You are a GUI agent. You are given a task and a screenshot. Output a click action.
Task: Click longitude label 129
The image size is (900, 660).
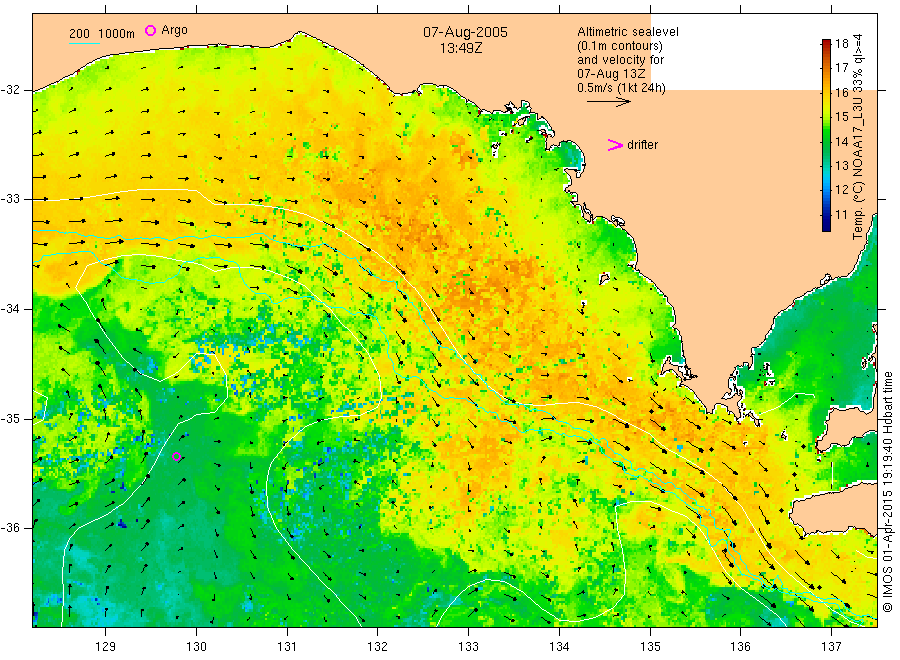pyautogui.click(x=106, y=647)
